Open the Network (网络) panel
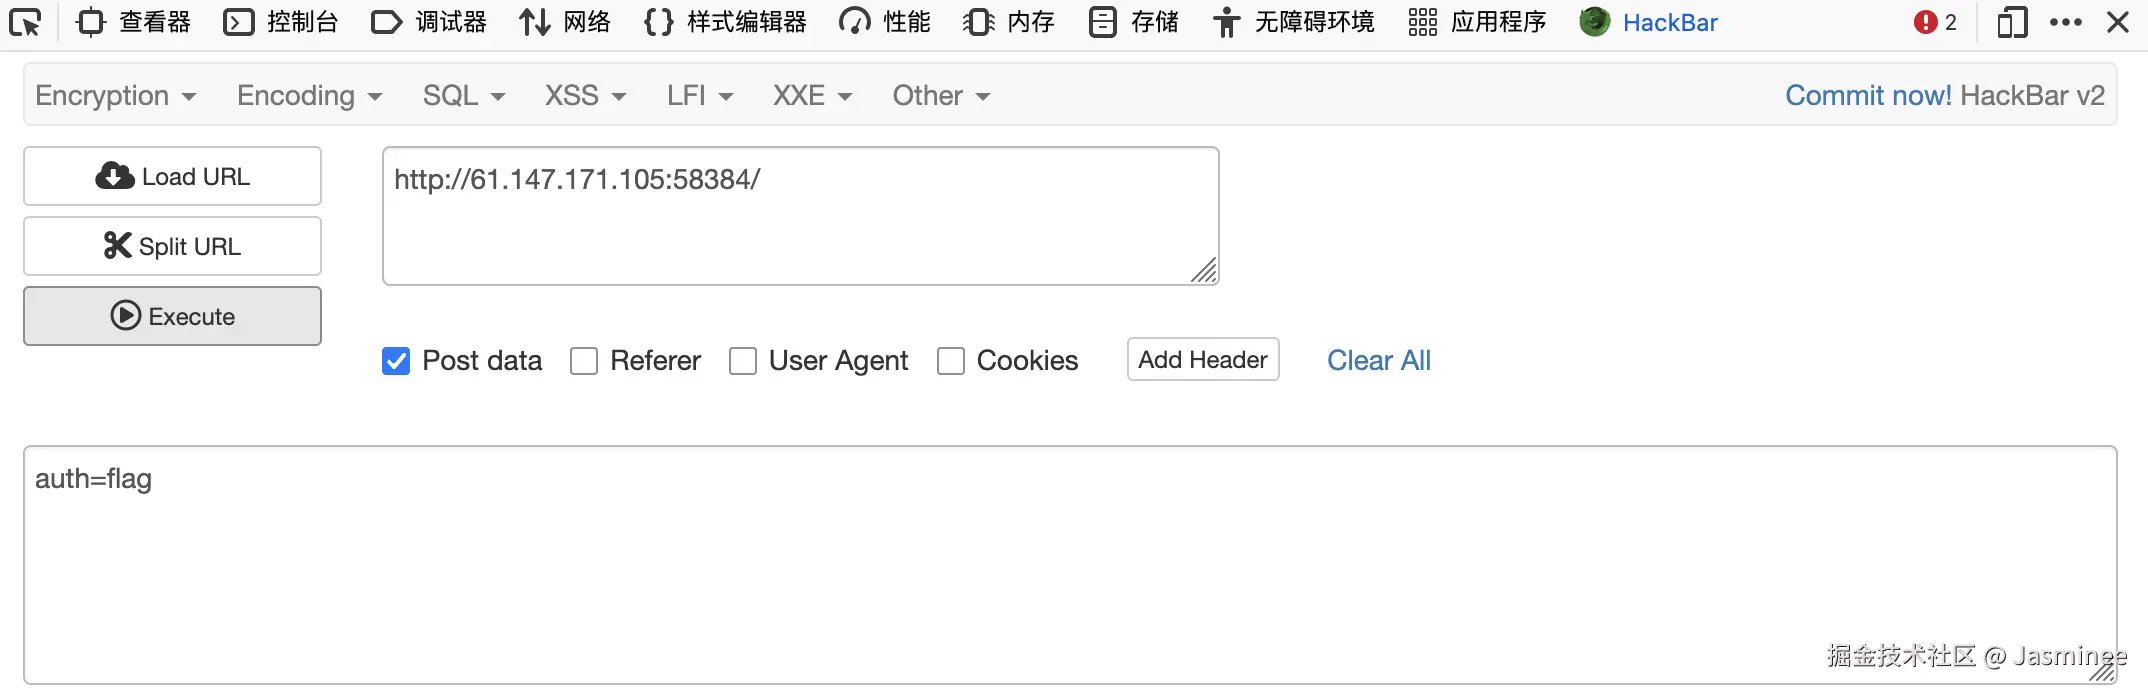The image size is (2148, 690). click(x=565, y=22)
